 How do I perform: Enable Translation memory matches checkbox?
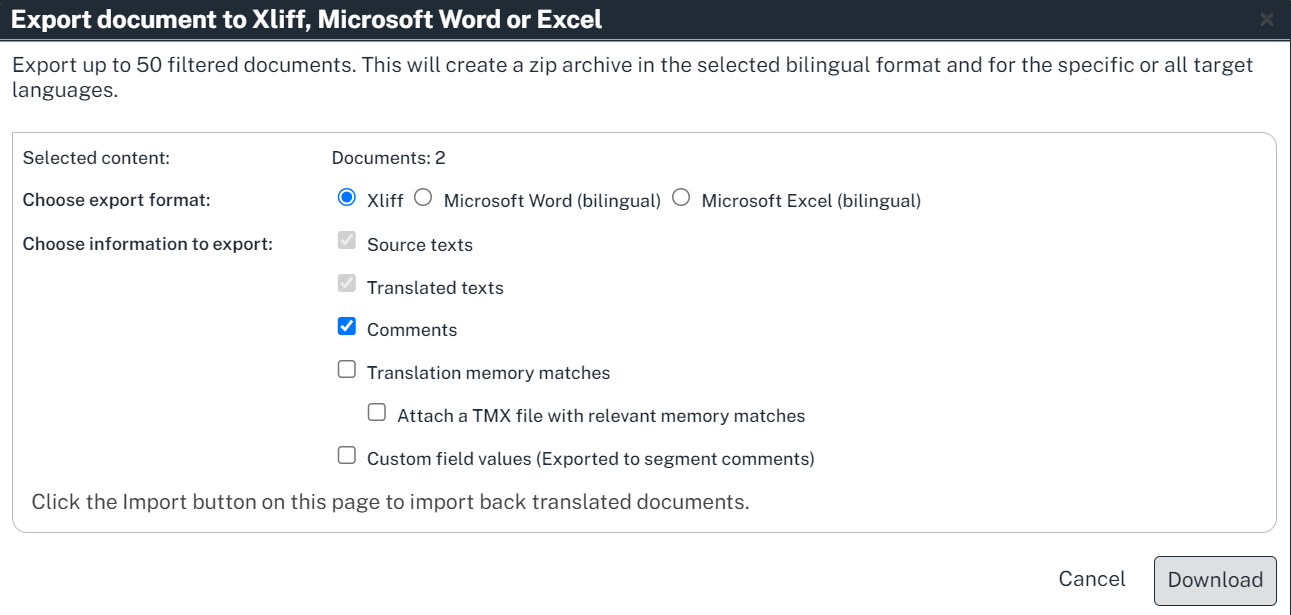click(347, 370)
